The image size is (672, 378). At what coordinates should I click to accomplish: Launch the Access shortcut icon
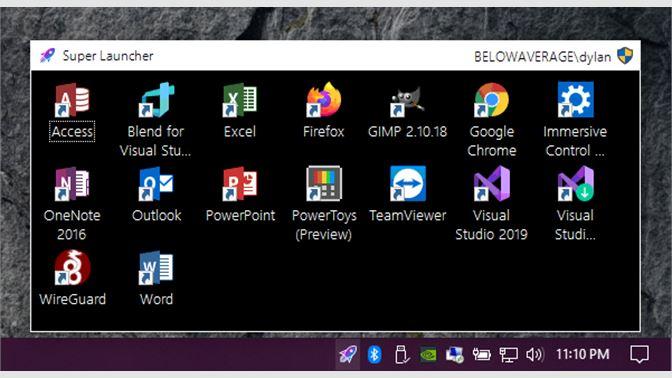pos(72,100)
